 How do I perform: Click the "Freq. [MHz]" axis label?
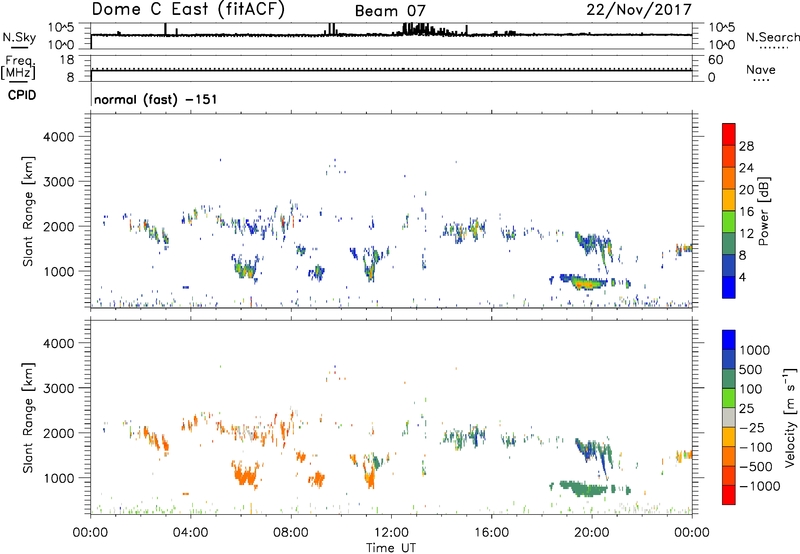(x=18, y=67)
